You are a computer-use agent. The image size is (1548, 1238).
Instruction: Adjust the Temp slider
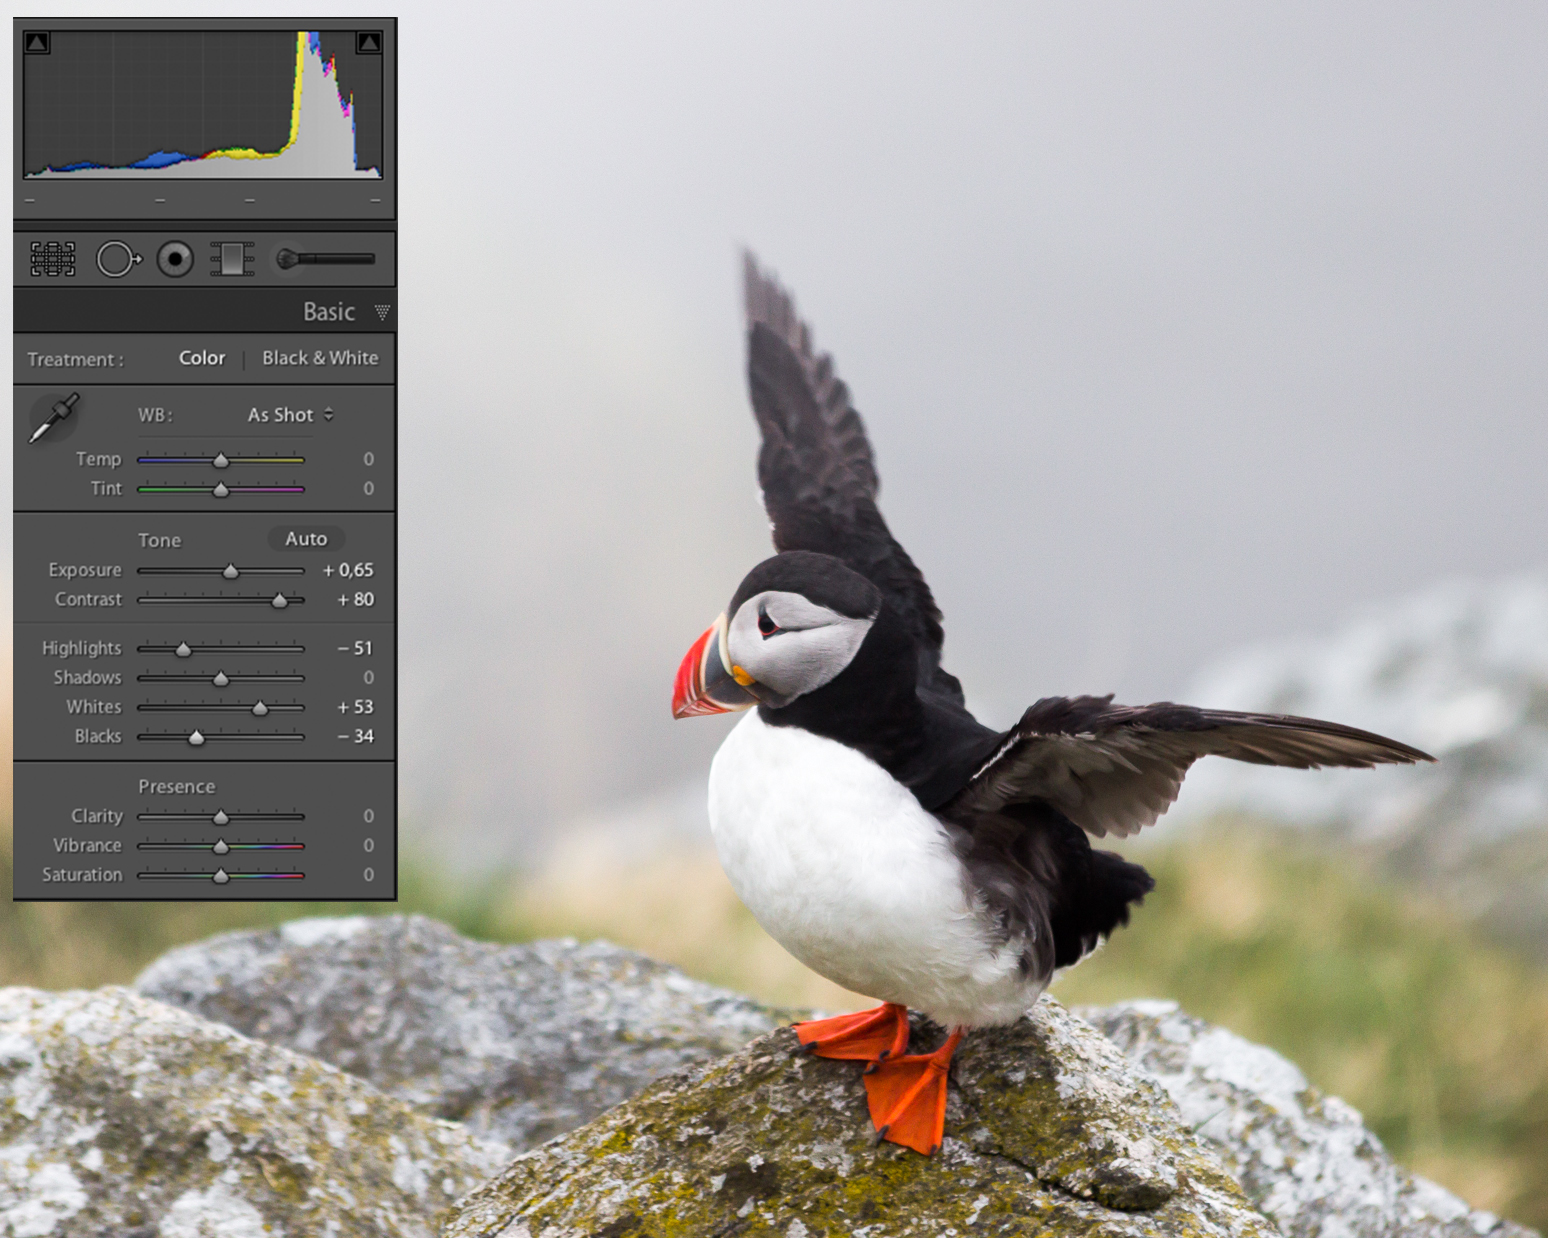[x=221, y=460]
